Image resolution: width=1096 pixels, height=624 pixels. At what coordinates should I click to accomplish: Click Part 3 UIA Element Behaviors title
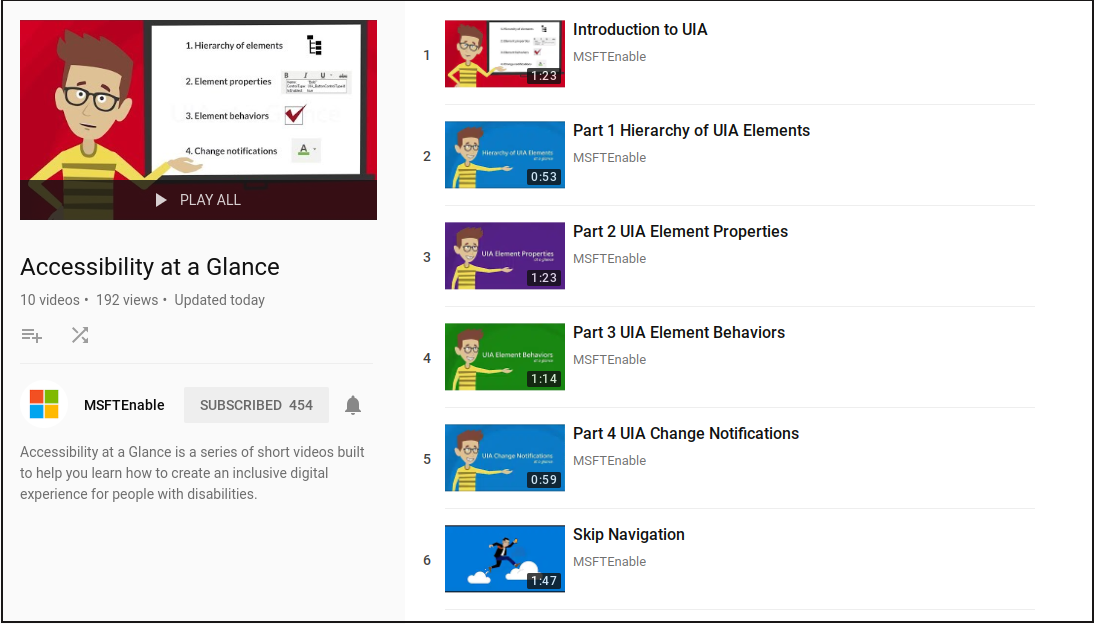click(679, 333)
